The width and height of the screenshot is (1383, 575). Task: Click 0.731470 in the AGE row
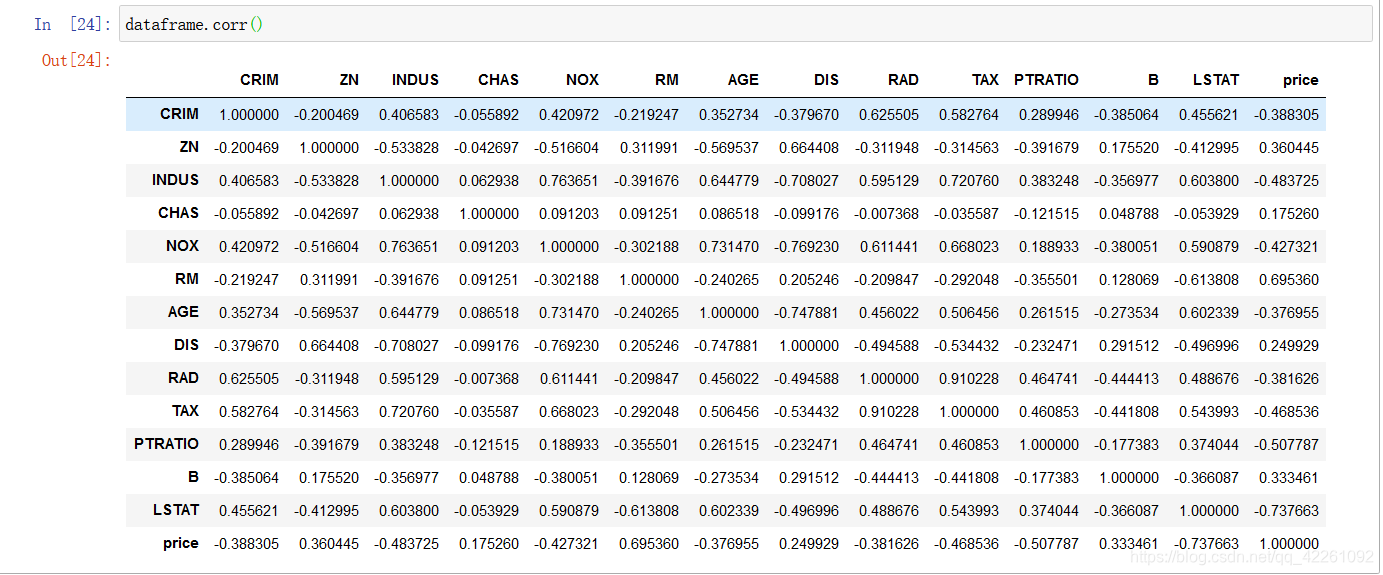(x=569, y=313)
